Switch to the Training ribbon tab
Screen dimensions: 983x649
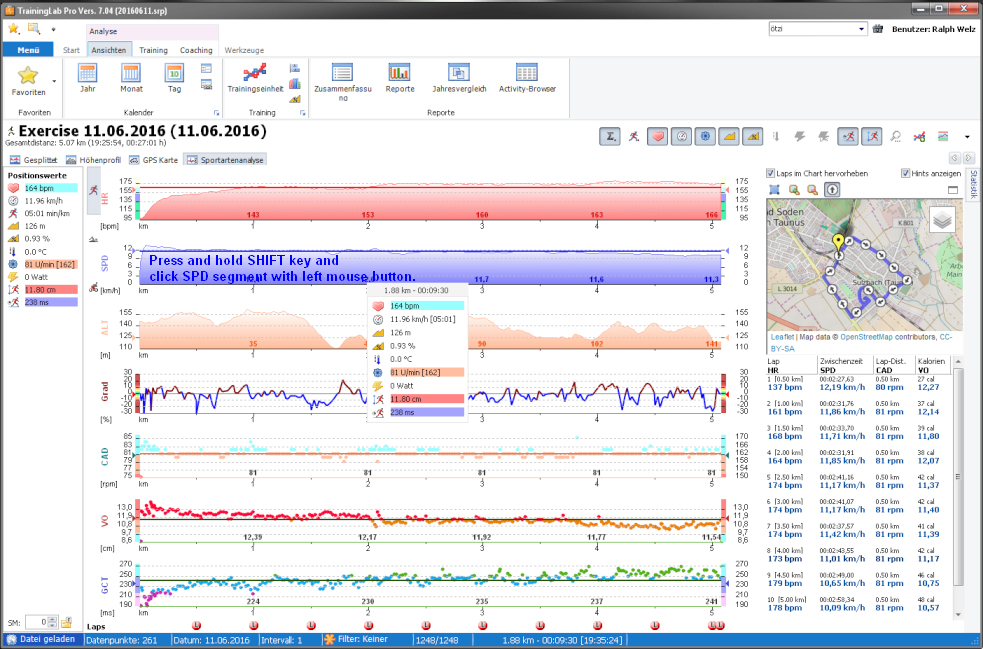coord(154,50)
